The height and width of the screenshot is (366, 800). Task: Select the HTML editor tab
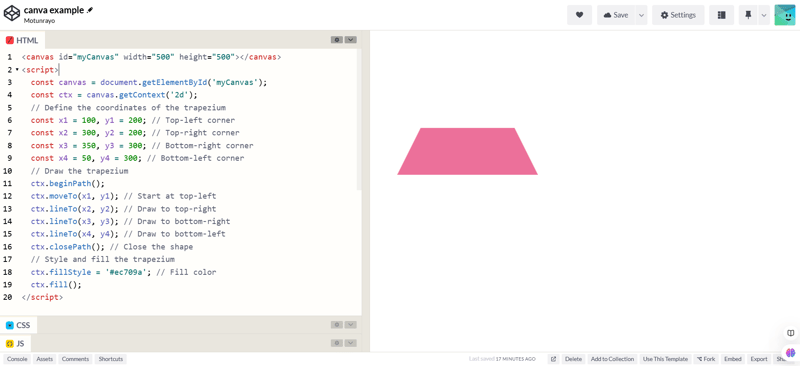(22, 40)
